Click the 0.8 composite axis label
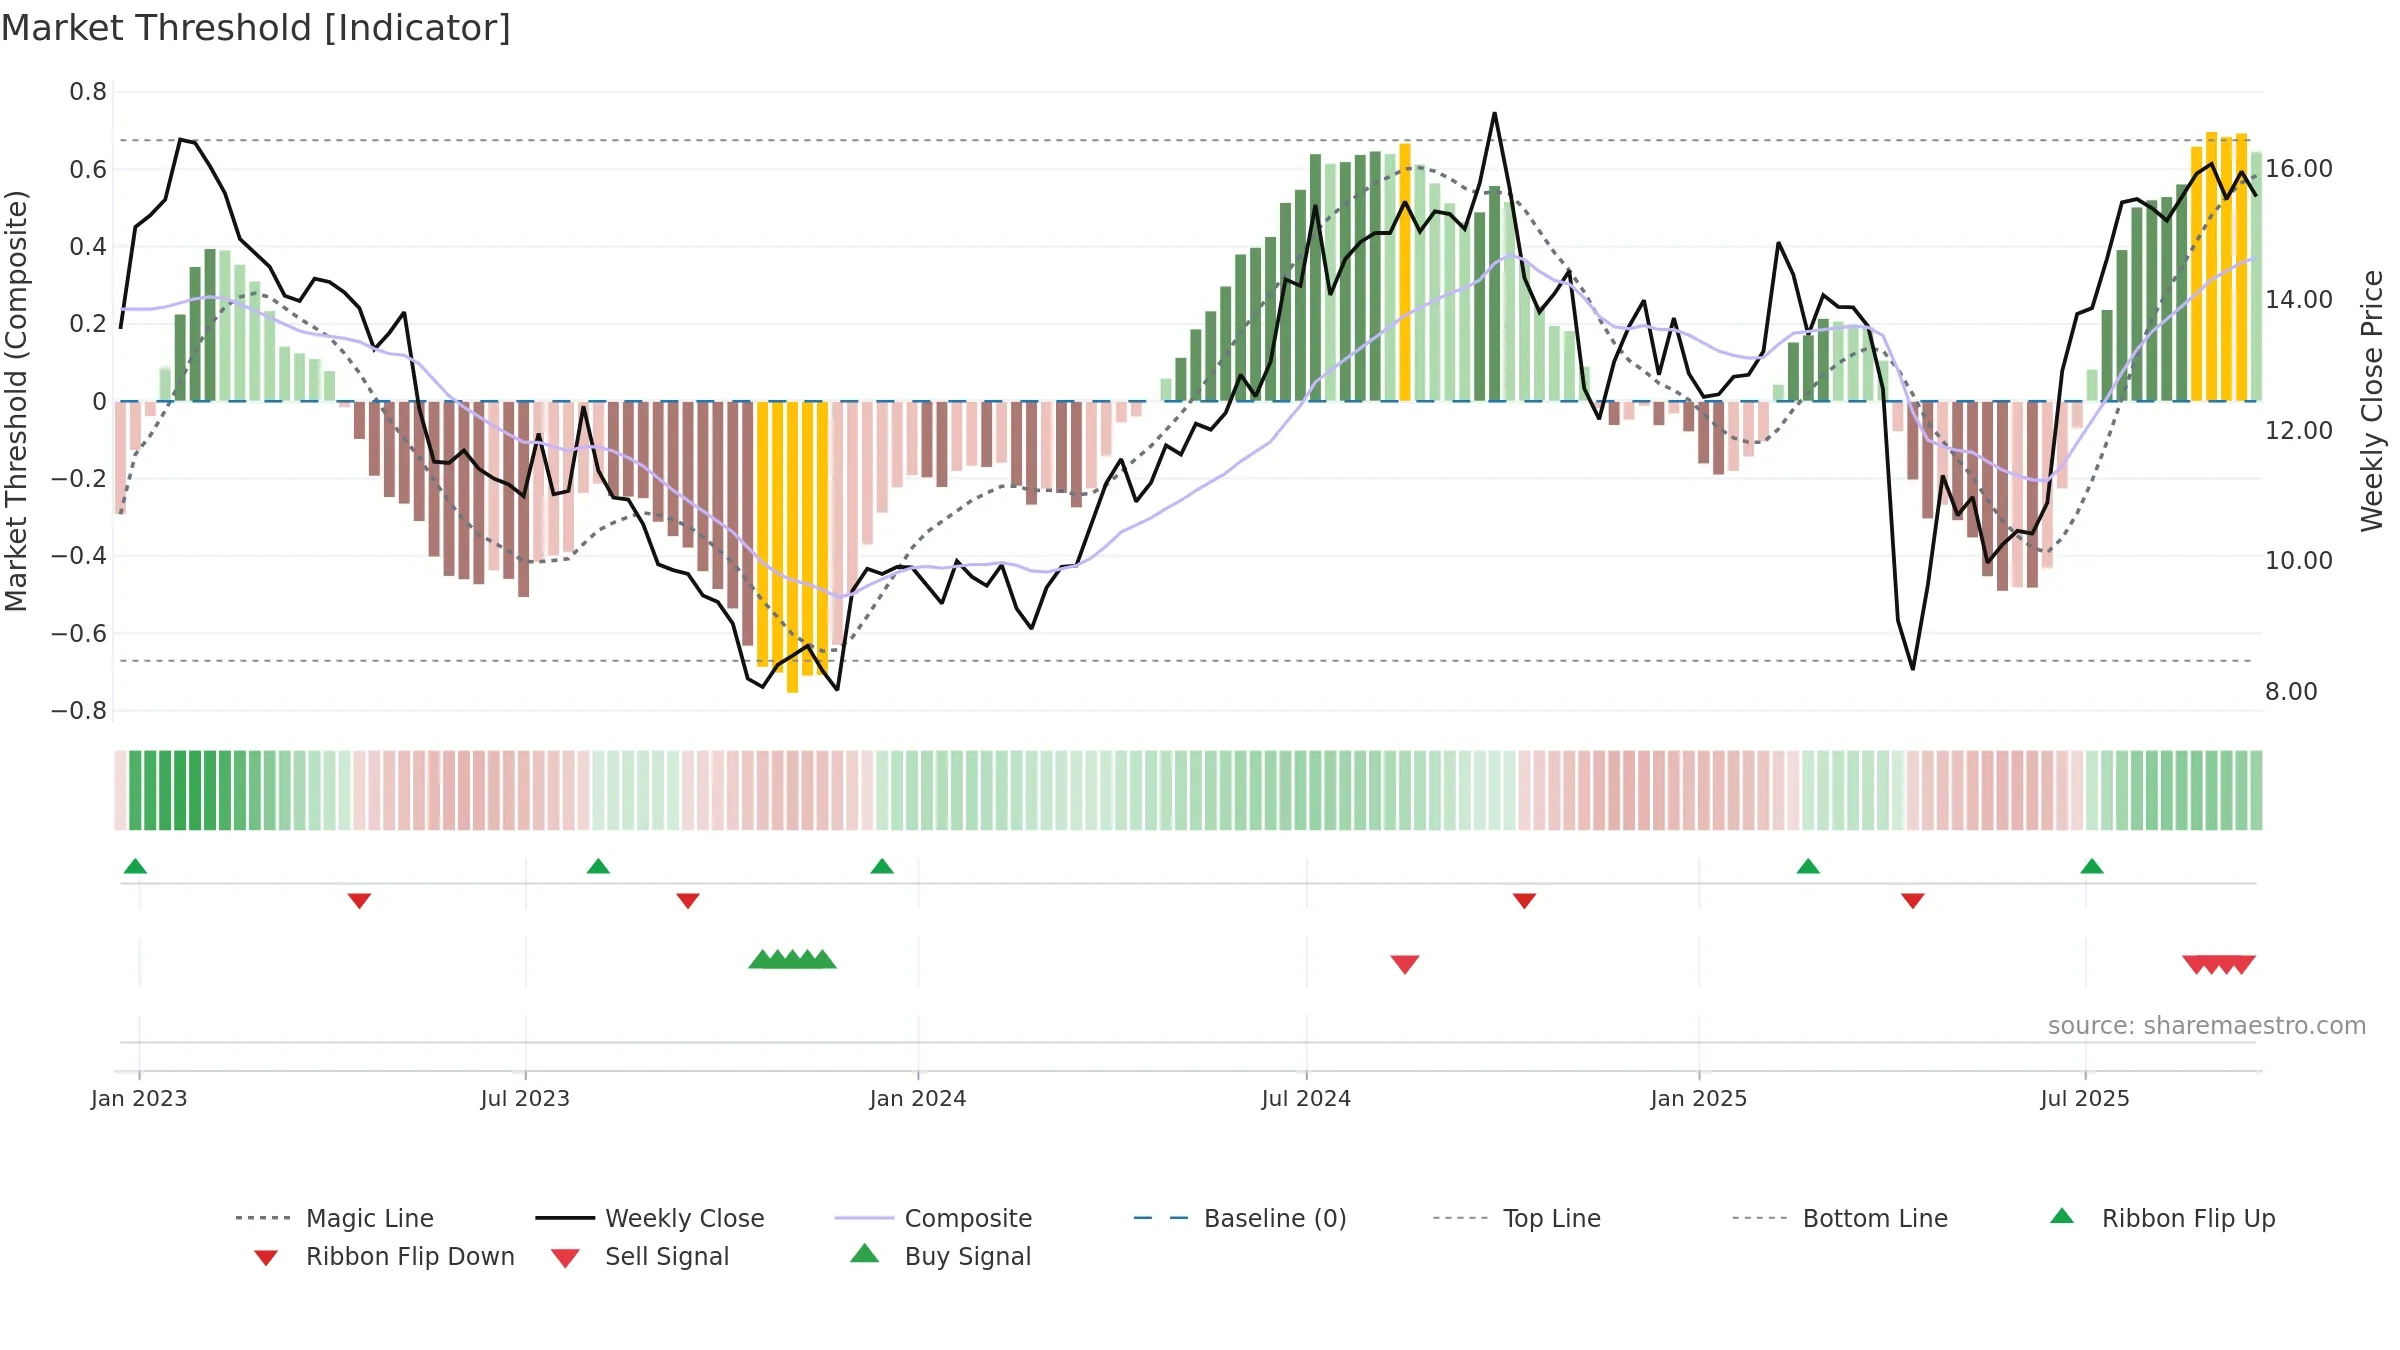Screen dimensions: 2400x1350 (x=88, y=92)
